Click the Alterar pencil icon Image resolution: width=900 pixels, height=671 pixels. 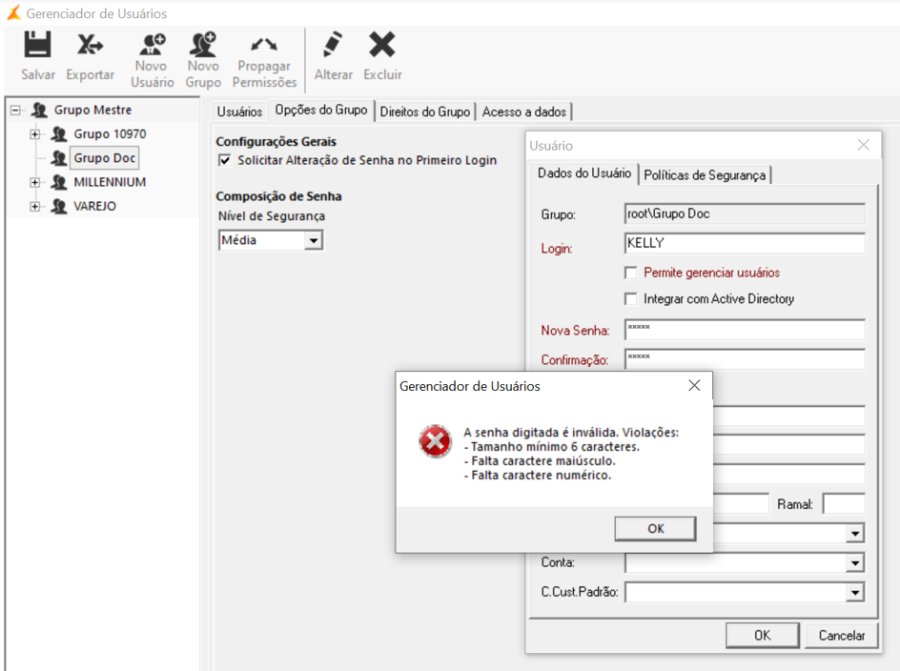(x=333, y=45)
